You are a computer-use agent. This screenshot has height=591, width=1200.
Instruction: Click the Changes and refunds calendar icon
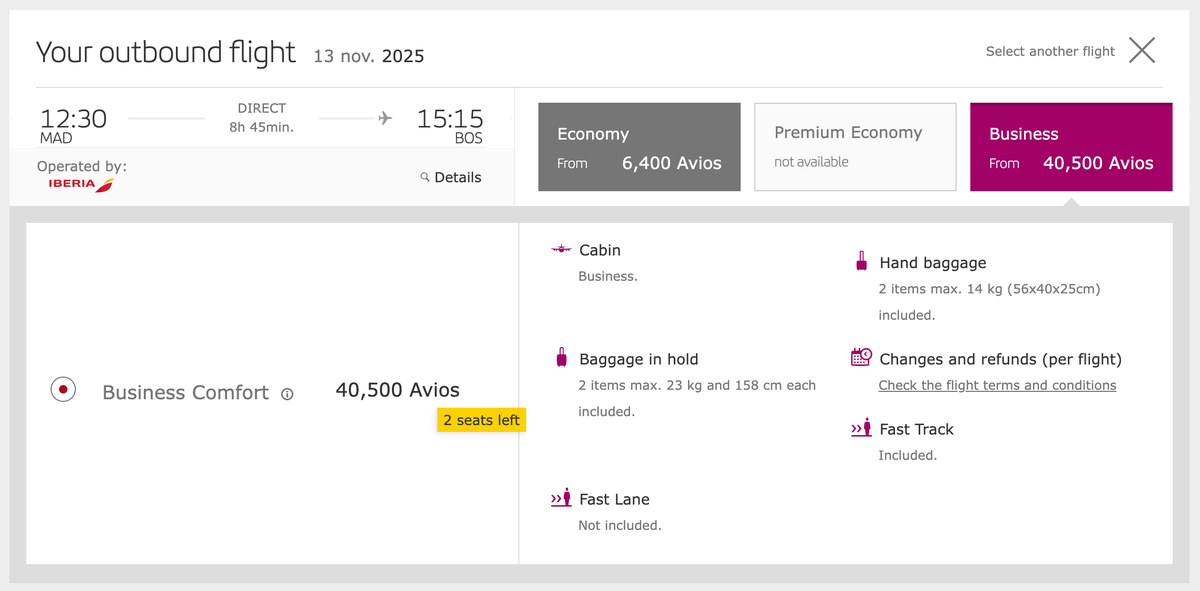861,356
